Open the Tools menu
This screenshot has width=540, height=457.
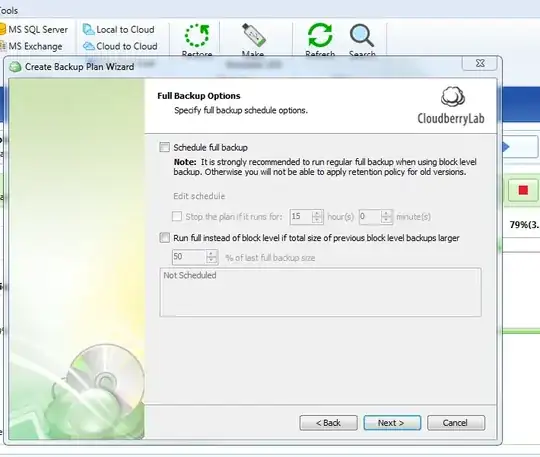click(9, 10)
